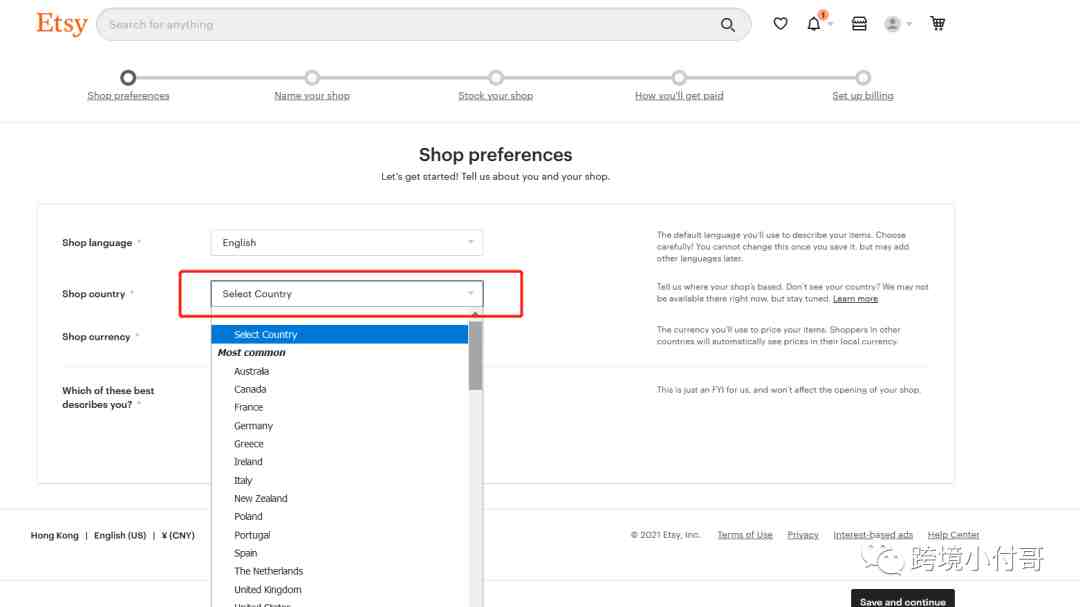
Task: Open the Favorites heart icon
Action: coord(780,24)
